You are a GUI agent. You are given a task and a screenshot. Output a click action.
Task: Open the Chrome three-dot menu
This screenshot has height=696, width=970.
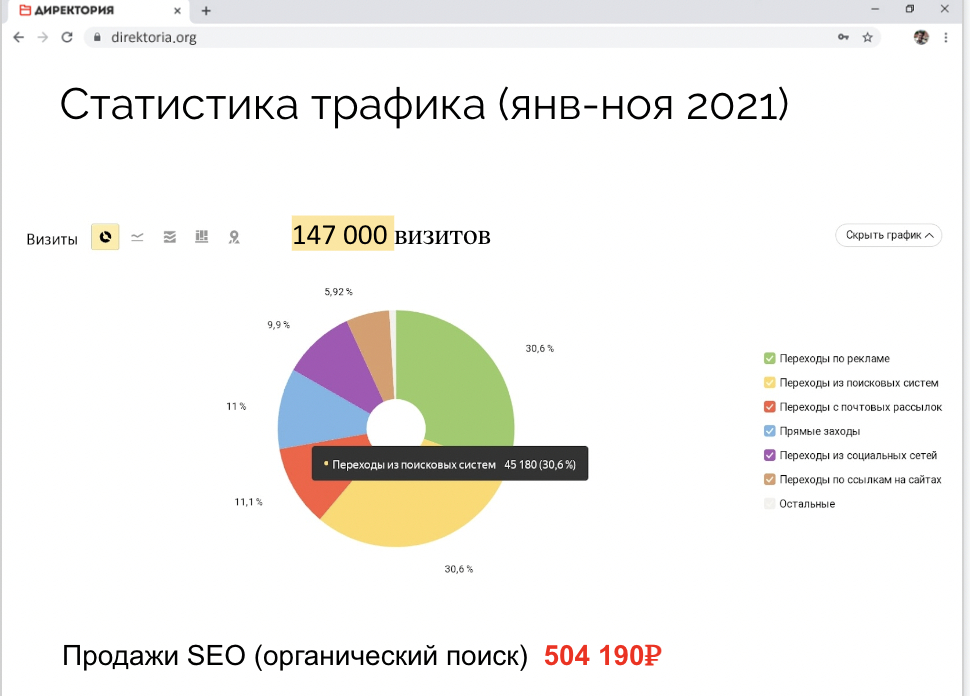[x=946, y=37]
